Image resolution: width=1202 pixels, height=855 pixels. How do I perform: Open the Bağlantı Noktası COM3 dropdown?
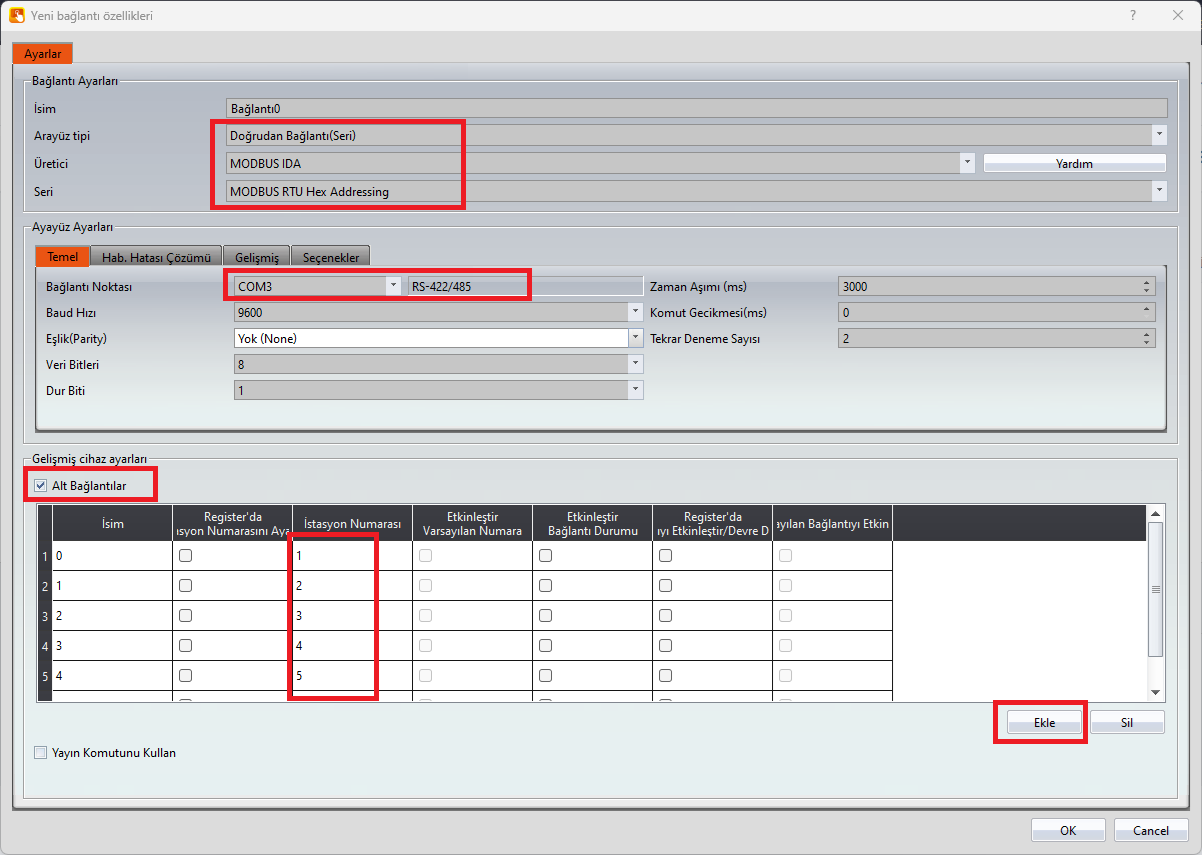(392, 286)
